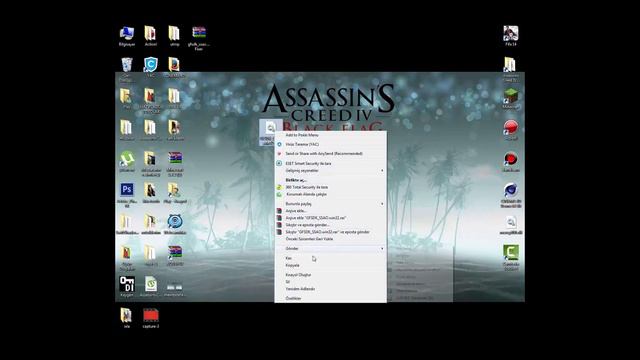Open the uTorrent desktop shortcut
The image size is (640, 360).
[127, 162]
